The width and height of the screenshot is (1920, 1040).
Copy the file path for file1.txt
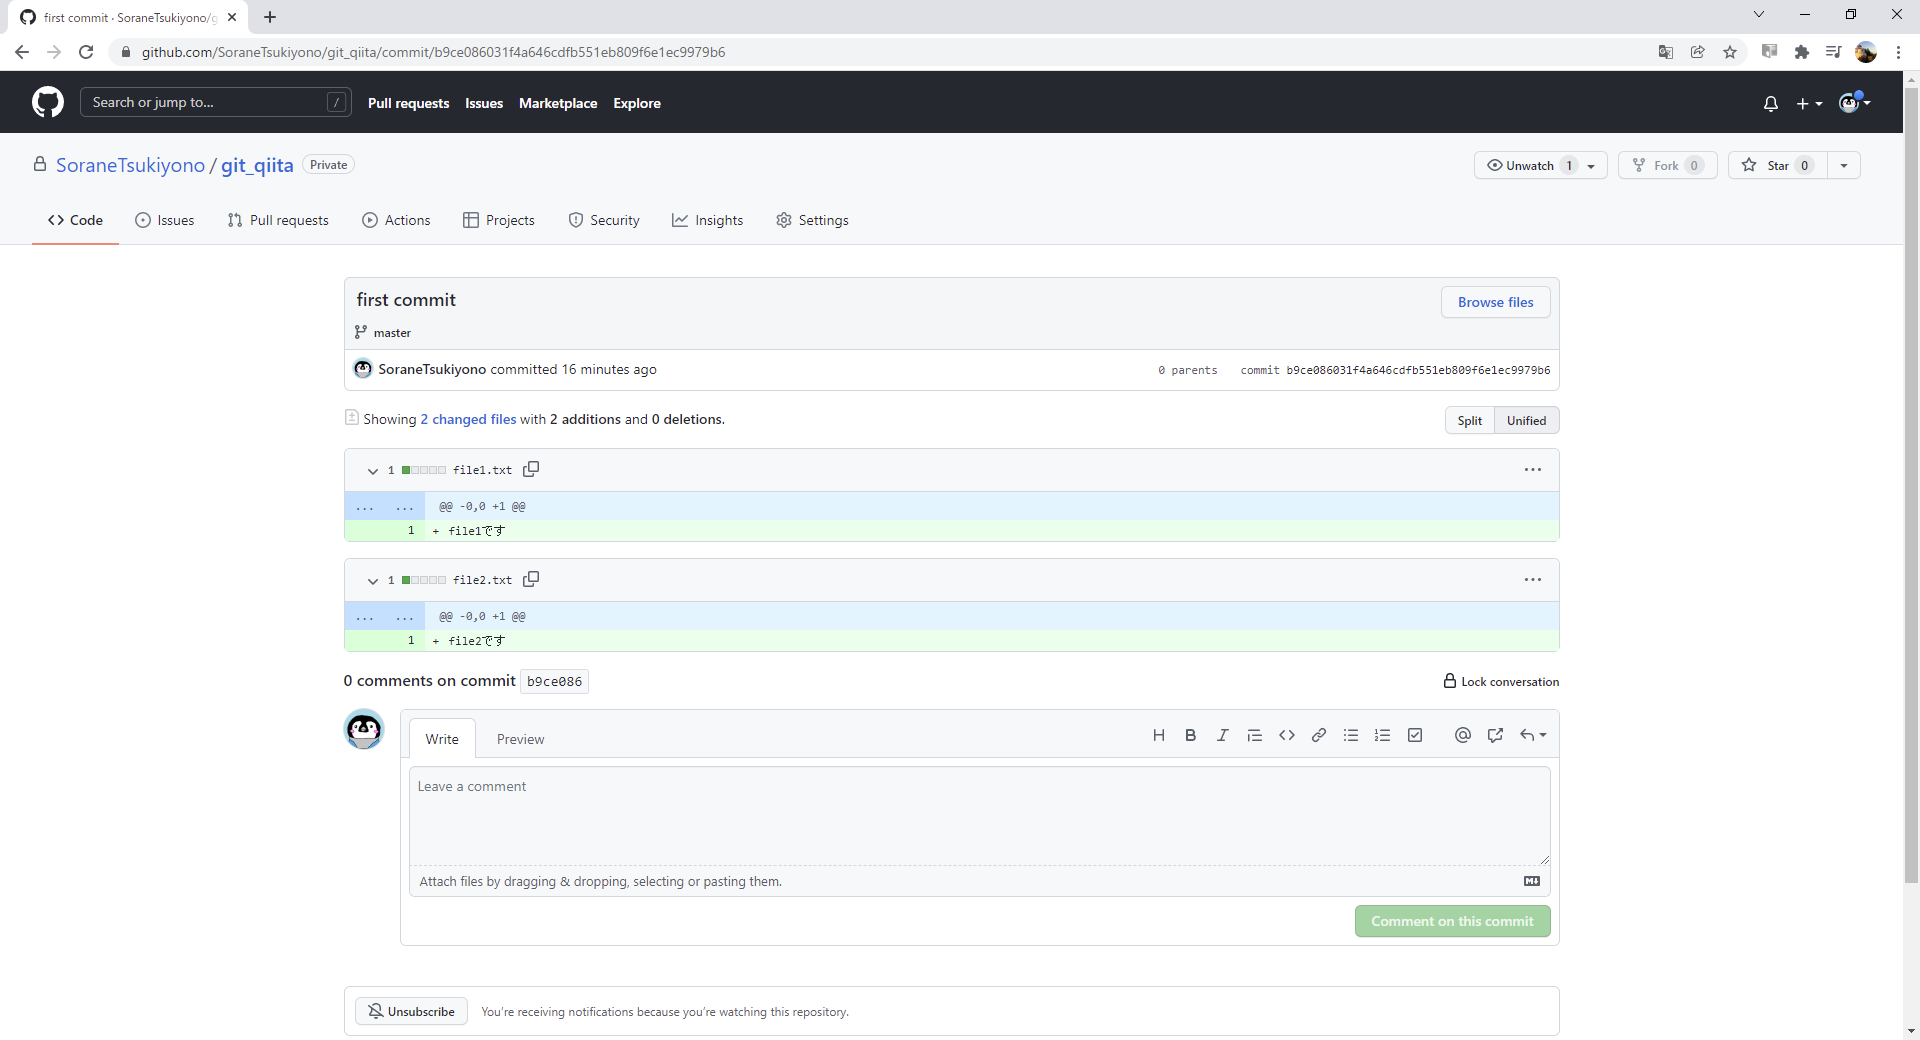coord(531,469)
